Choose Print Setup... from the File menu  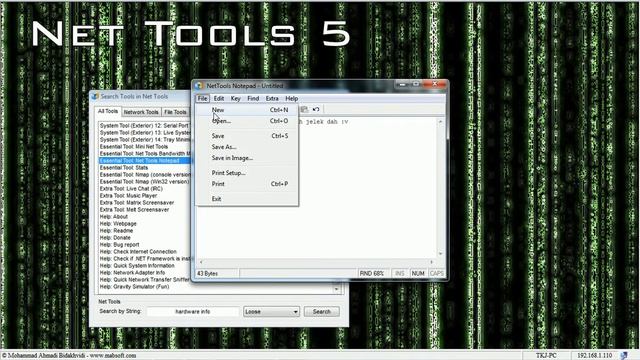247,173
